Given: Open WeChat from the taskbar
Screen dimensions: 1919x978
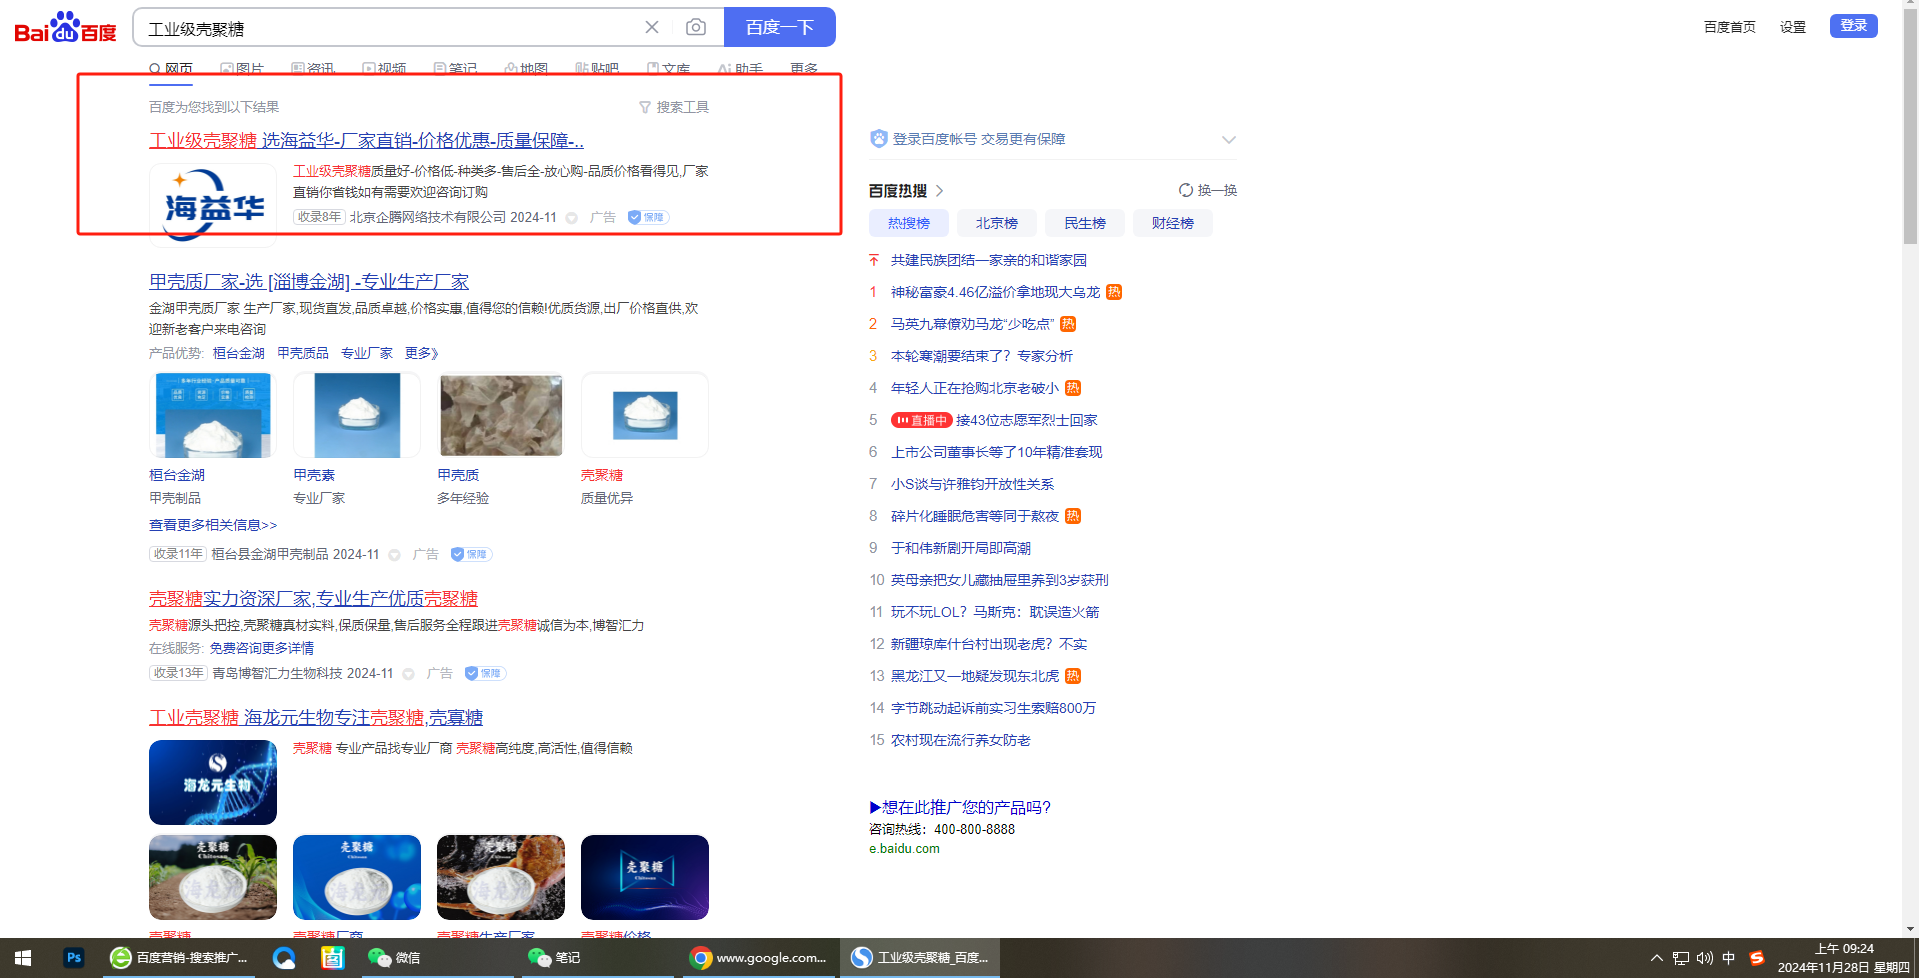Looking at the screenshot, I should pyautogui.click(x=394, y=958).
